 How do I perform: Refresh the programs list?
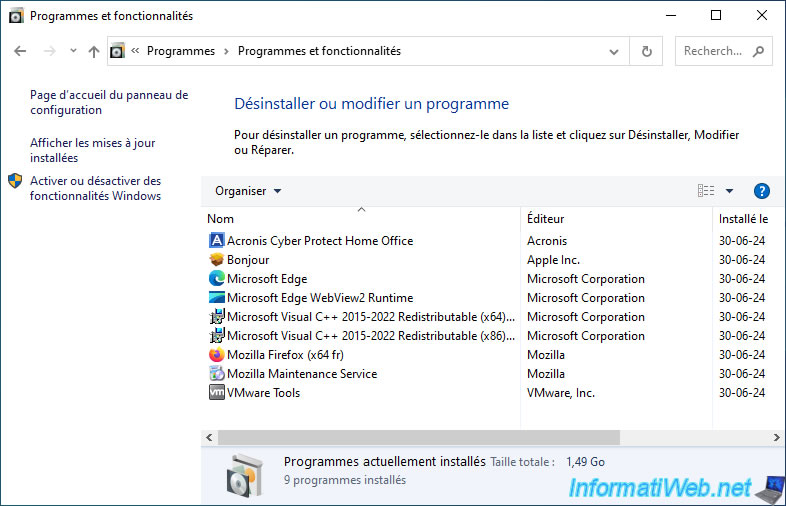pos(647,51)
